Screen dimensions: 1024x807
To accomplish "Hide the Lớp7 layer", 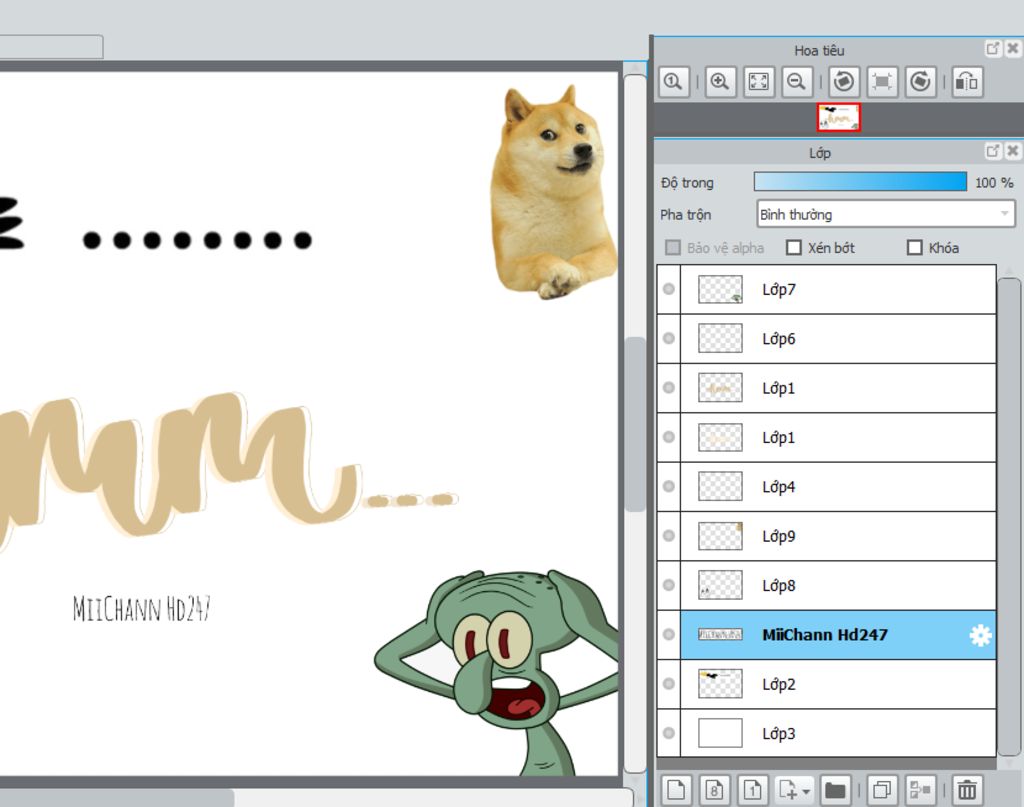I will 669,289.
